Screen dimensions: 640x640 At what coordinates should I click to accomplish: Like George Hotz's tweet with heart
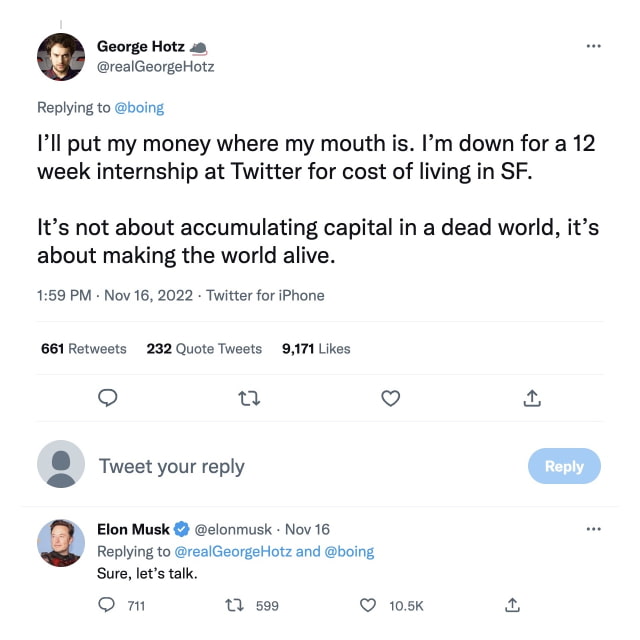tap(391, 399)
